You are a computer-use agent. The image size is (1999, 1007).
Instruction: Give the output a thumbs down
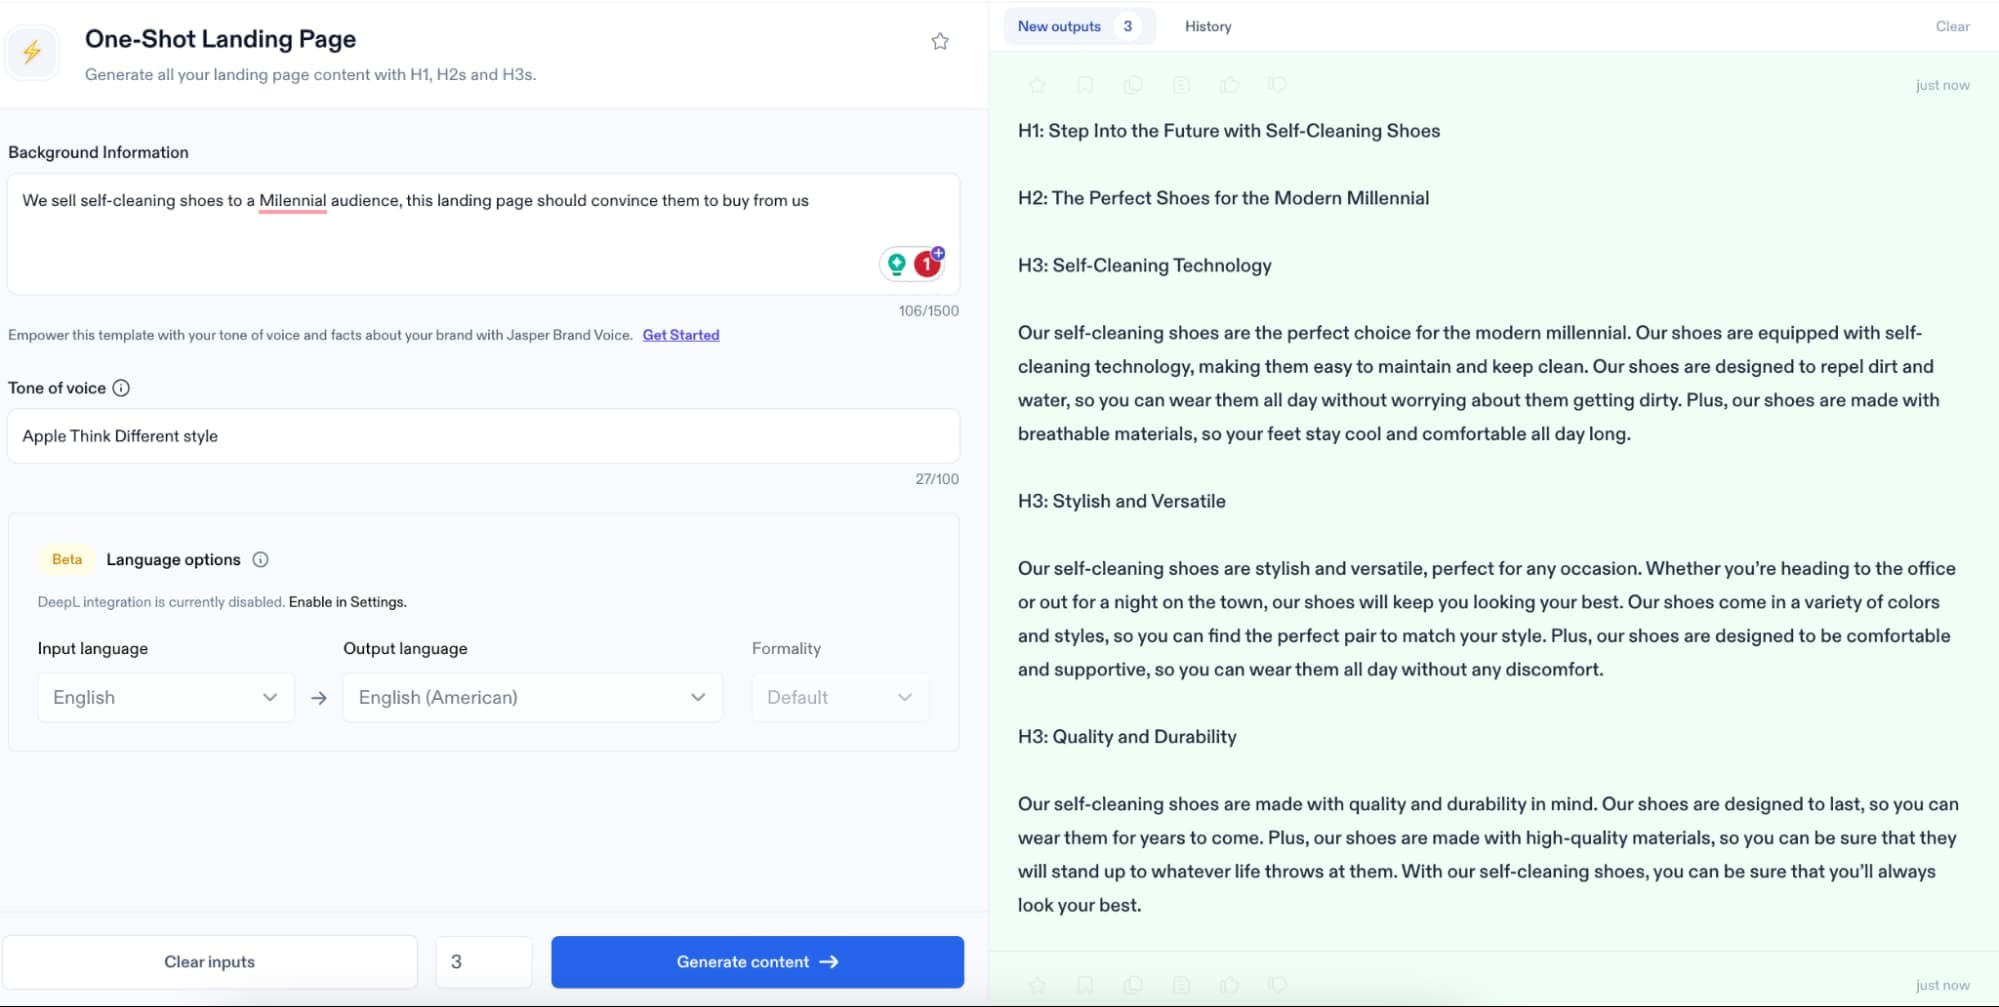(1277, 85)
